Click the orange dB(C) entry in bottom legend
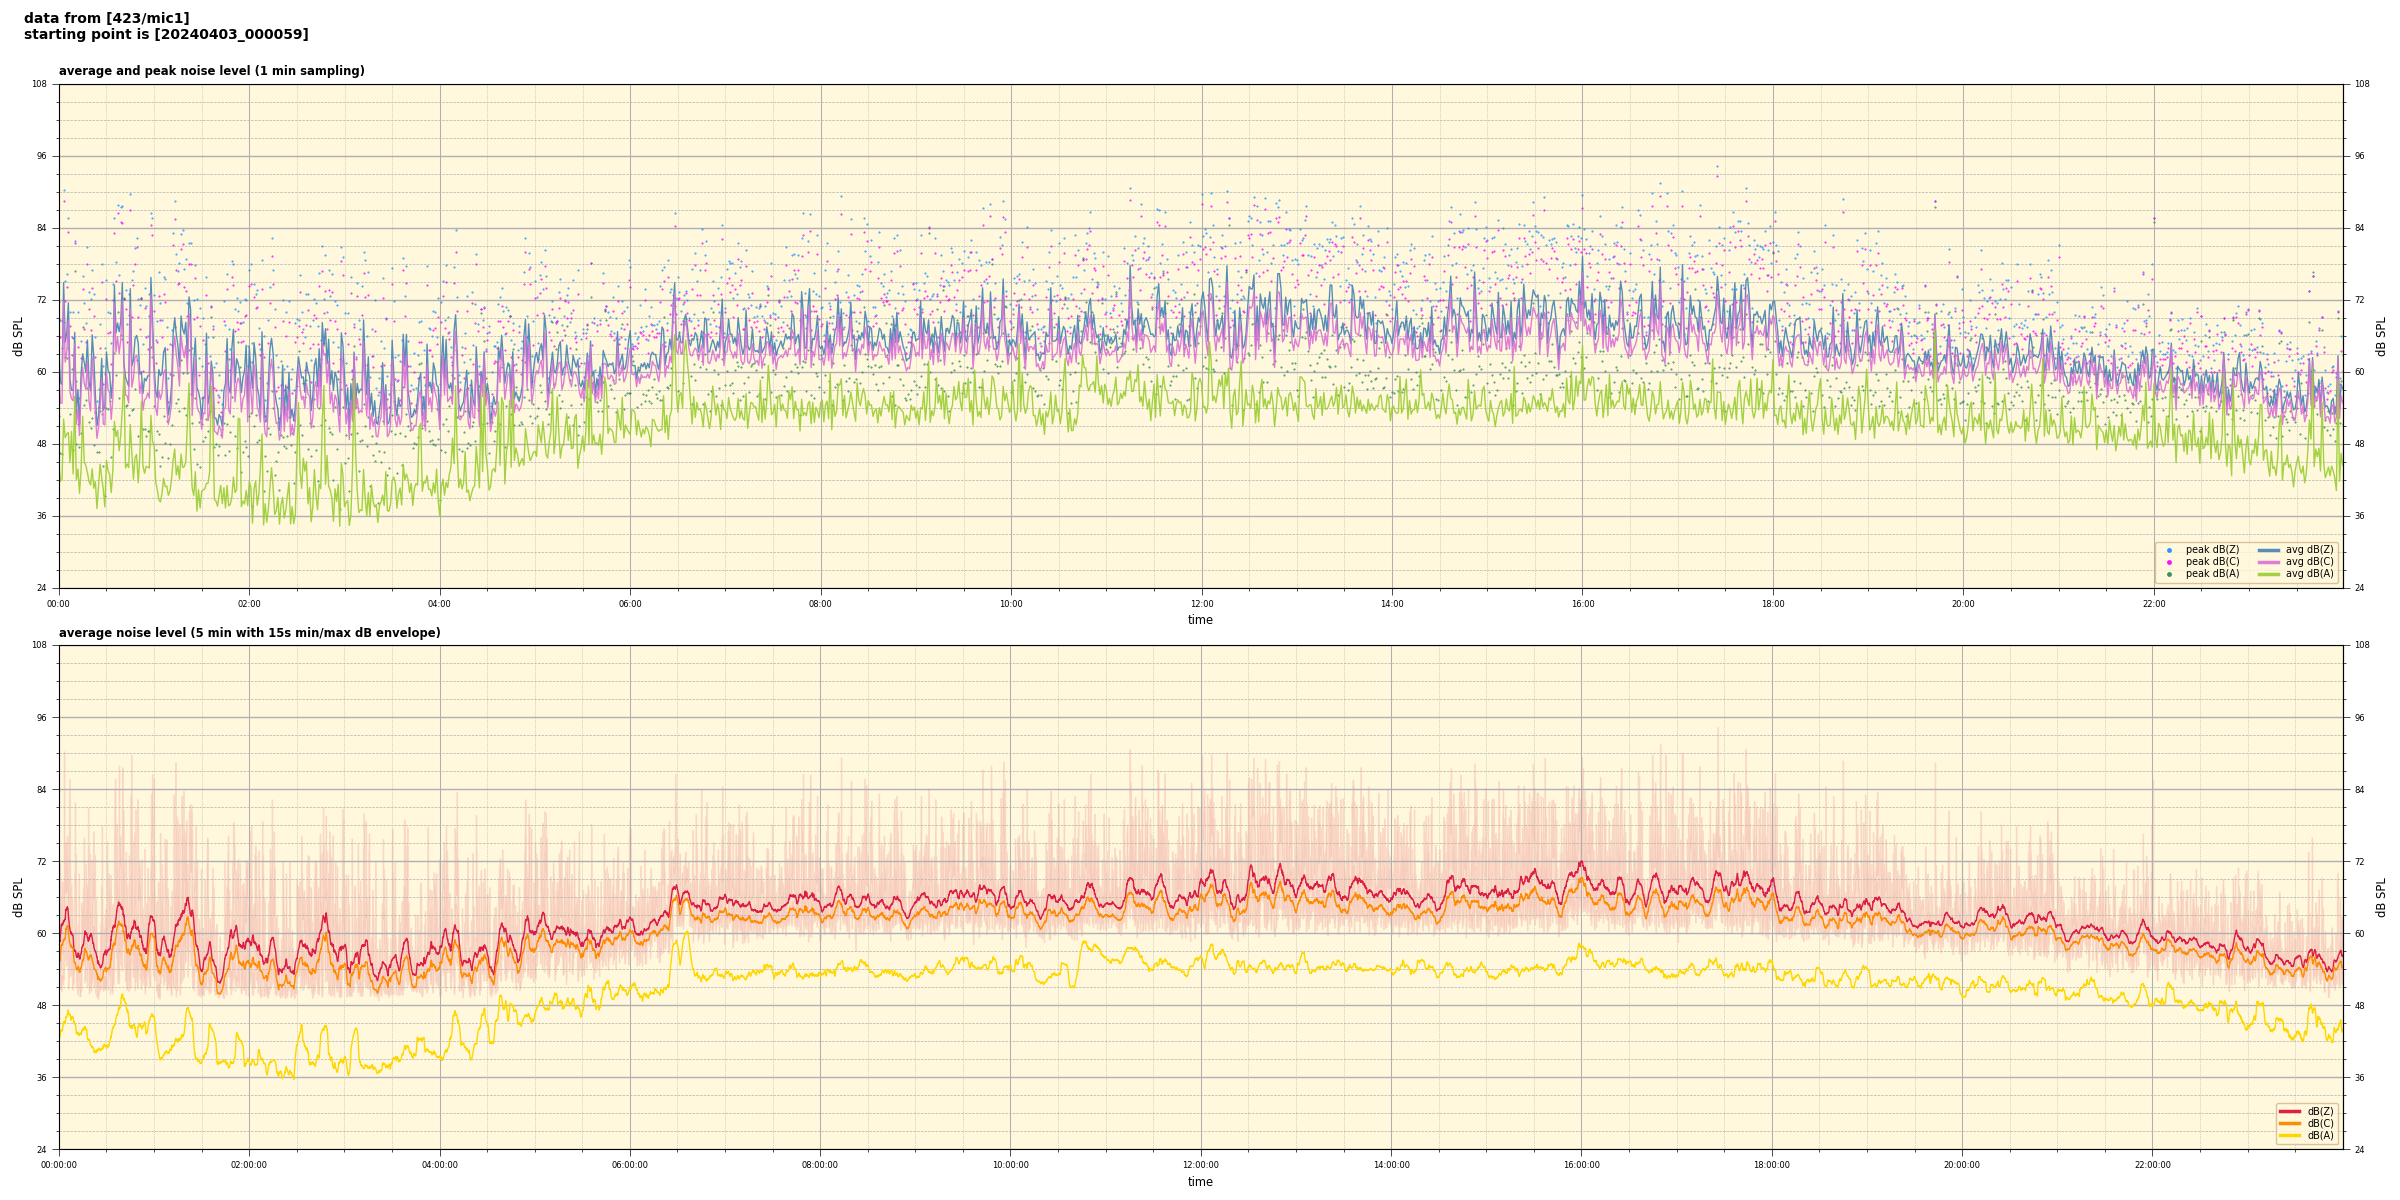The width and height of the screenshot is (2400, 1200). pyautogui.click(x=2289, y=1123)
